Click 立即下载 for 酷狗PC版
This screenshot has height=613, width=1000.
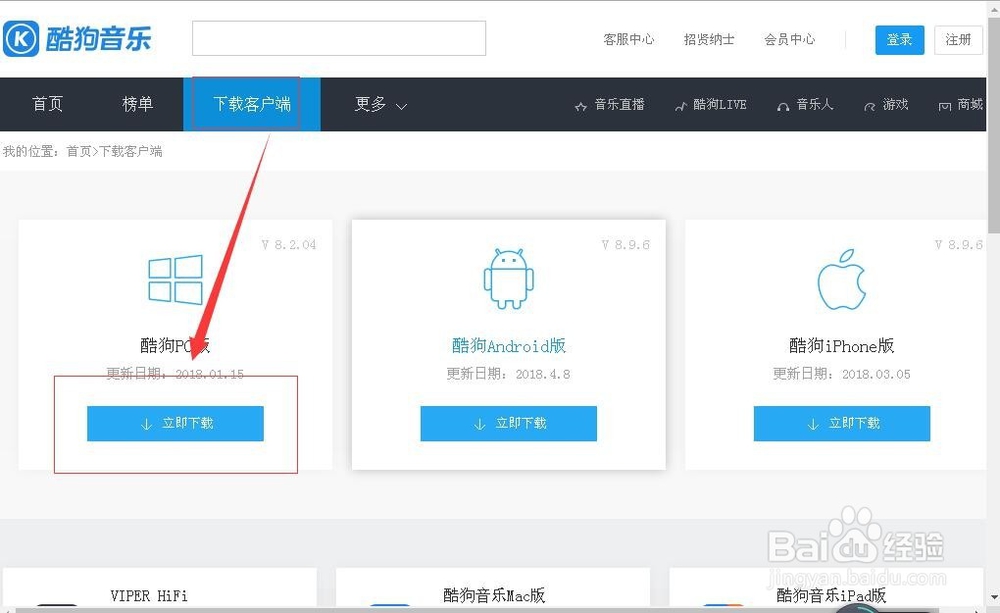175,424
